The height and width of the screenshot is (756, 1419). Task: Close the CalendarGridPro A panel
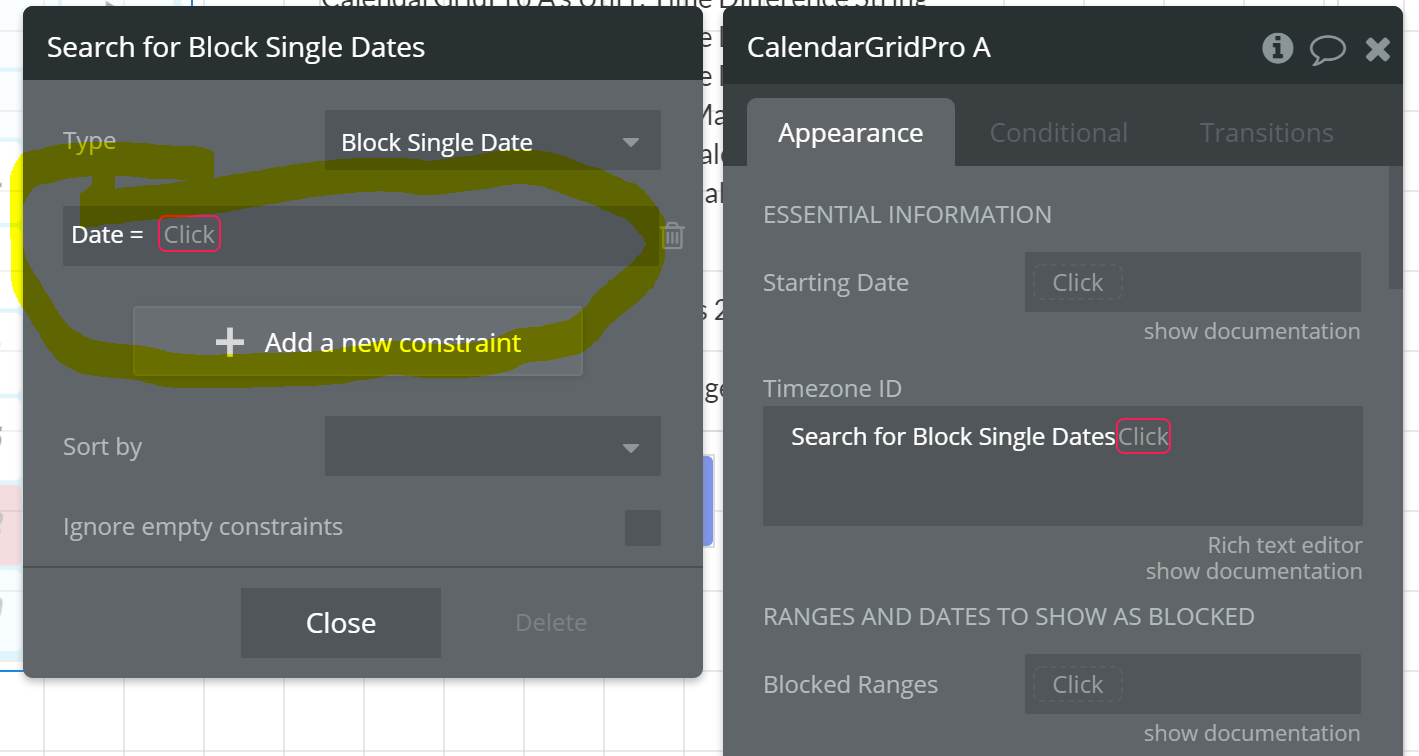coord(1378,49)
